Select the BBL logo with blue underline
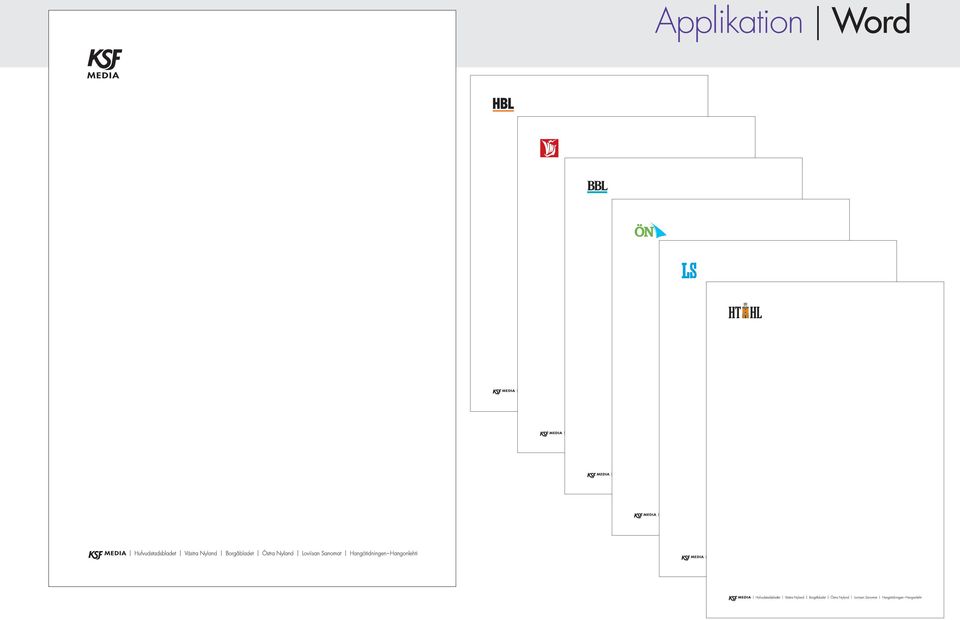This screenshot has height=620, width=960. point(597,187)
